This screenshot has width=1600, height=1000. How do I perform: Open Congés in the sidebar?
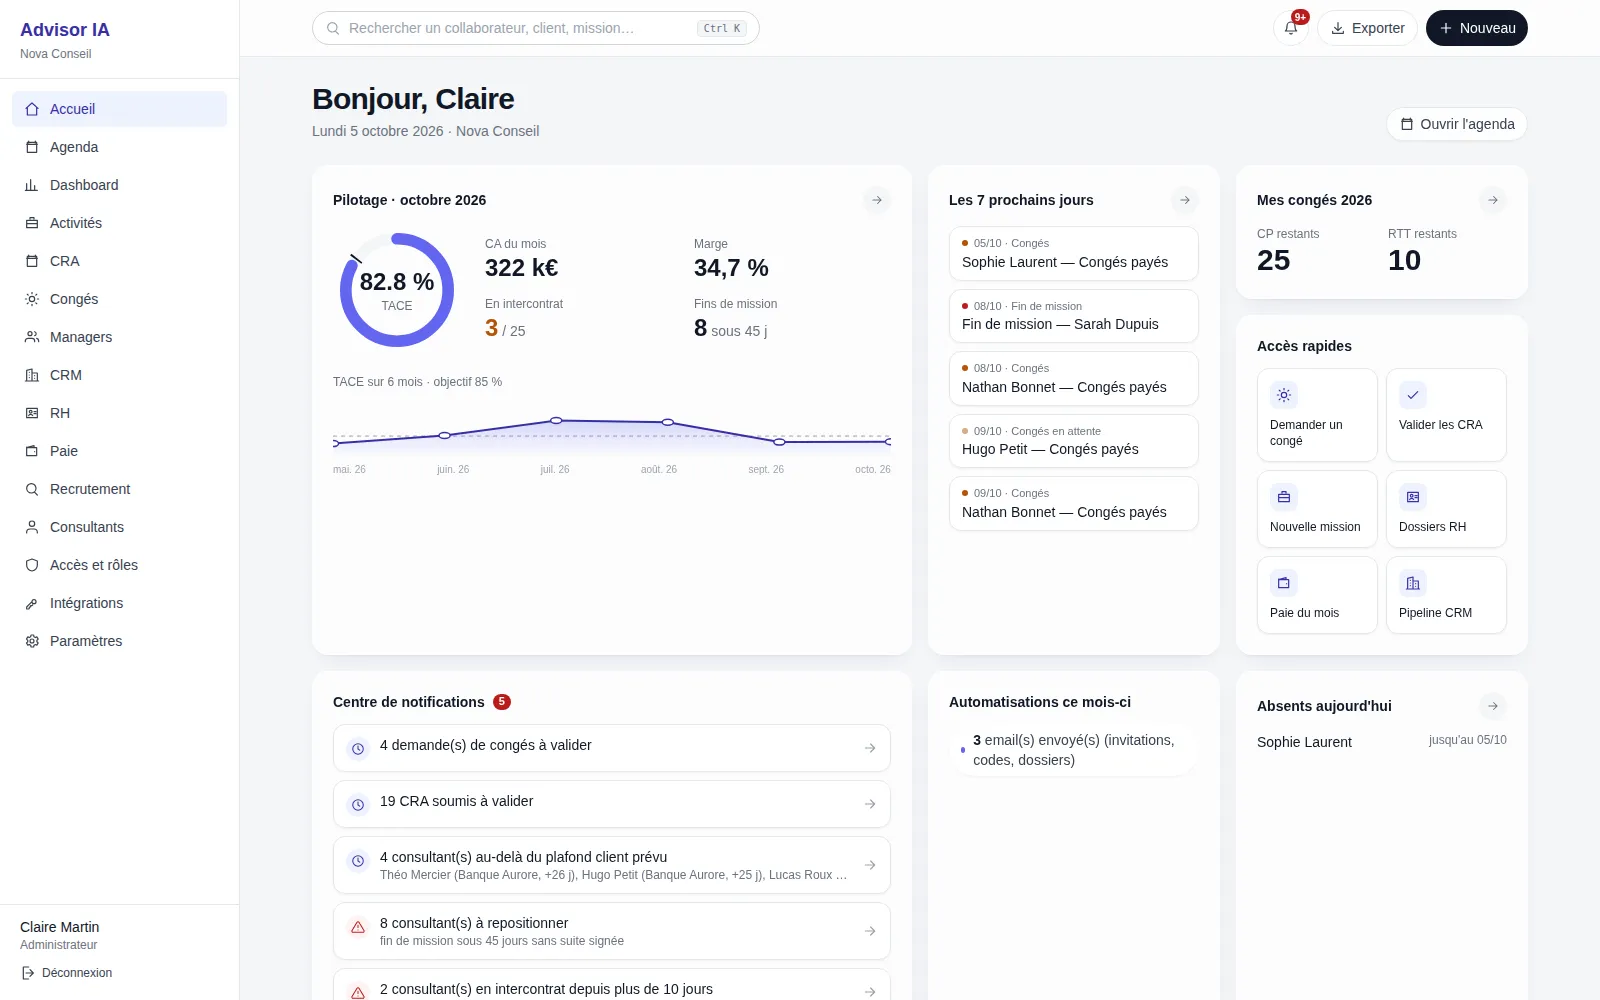(120, 299)
